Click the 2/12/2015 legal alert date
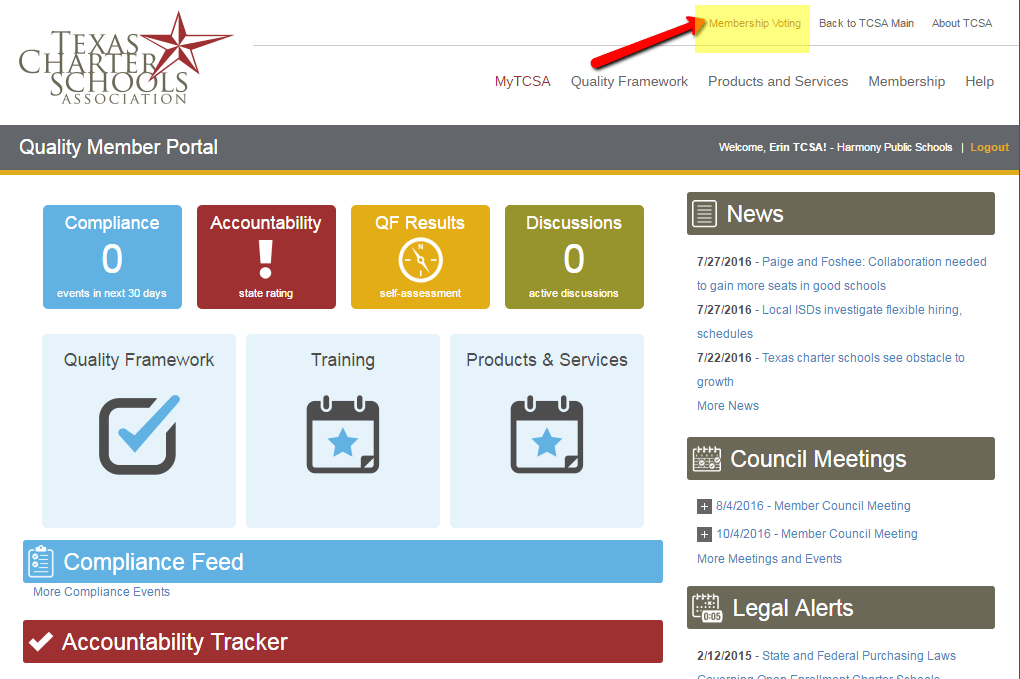The height and width of the screenshot is (679, 1020). tap(724, 656)
